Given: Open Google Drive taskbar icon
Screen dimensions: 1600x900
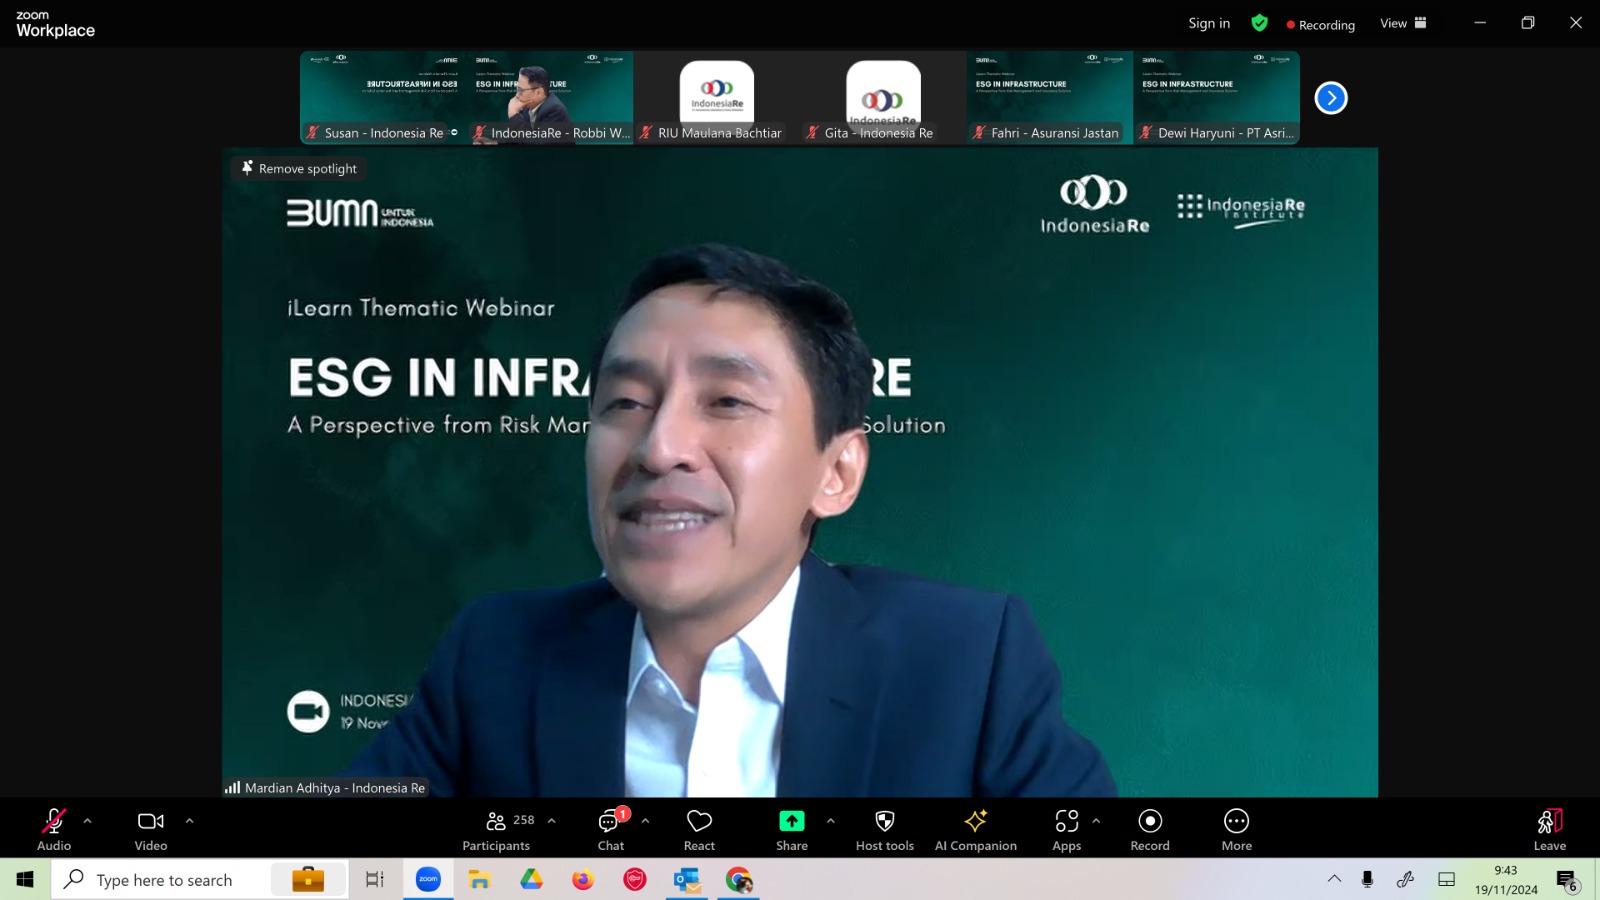Looking at the screenshot, I should [531, 879].
